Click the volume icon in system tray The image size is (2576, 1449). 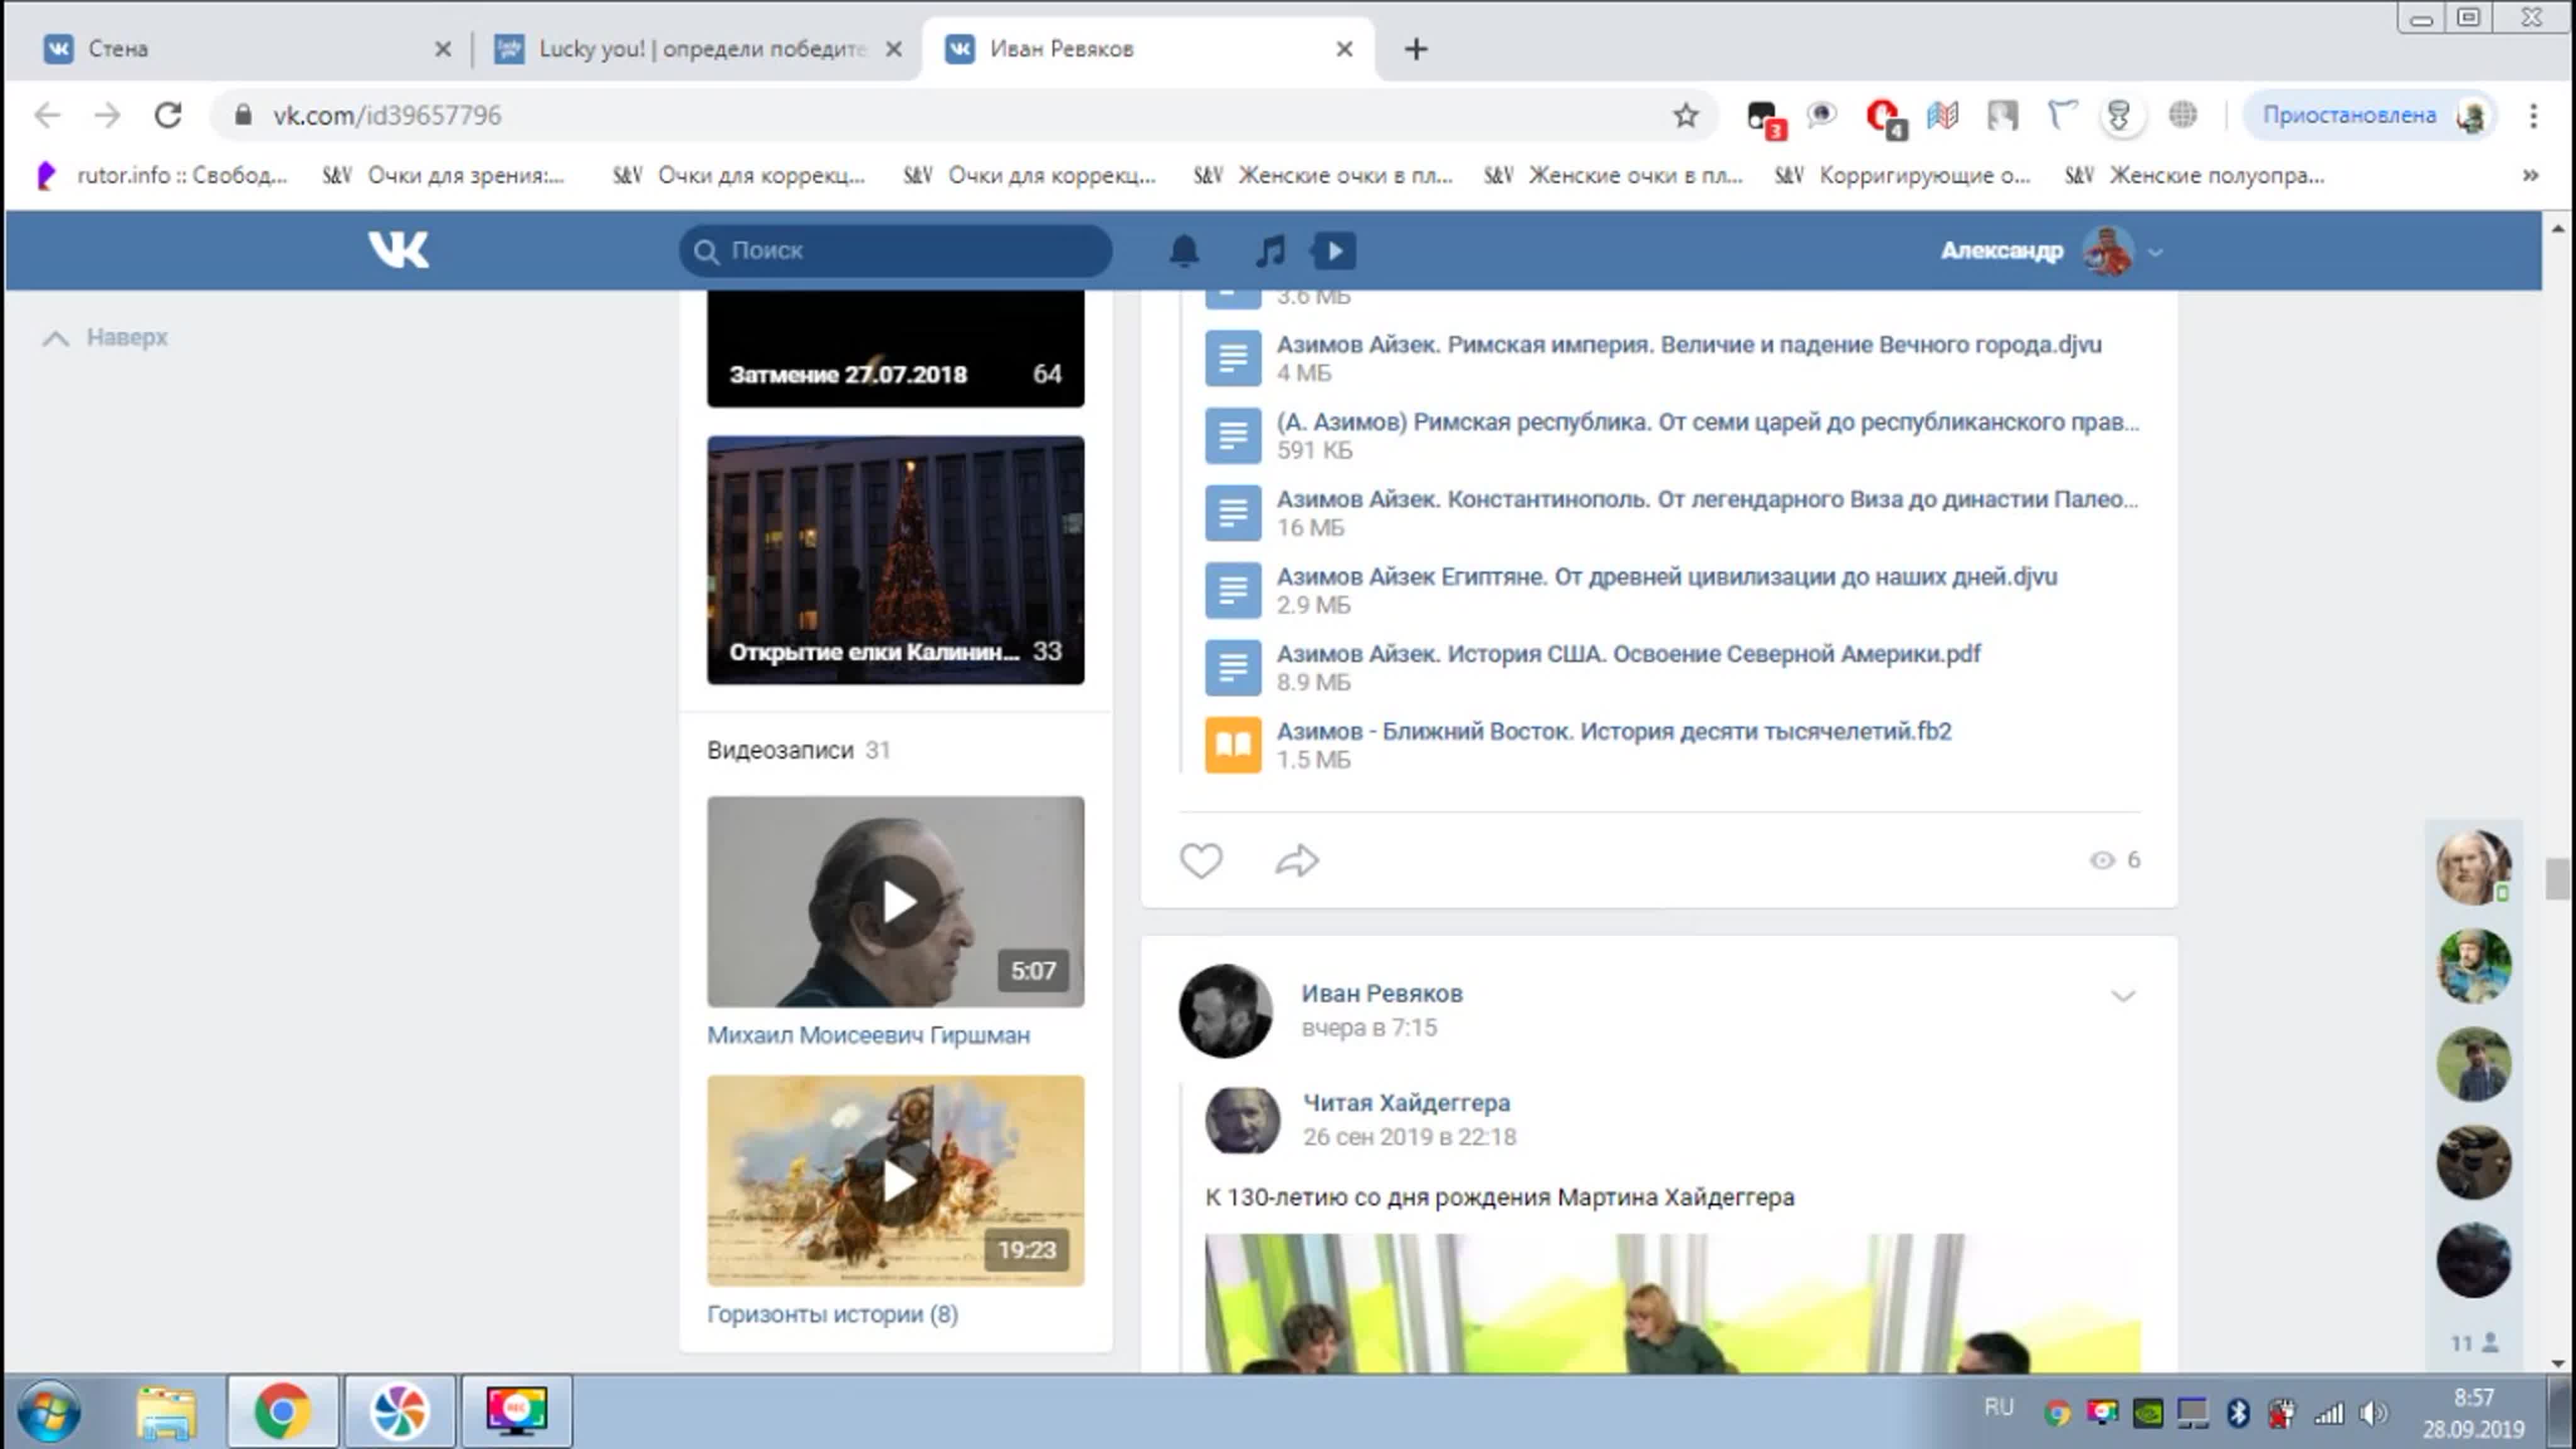[2373, 1412]
